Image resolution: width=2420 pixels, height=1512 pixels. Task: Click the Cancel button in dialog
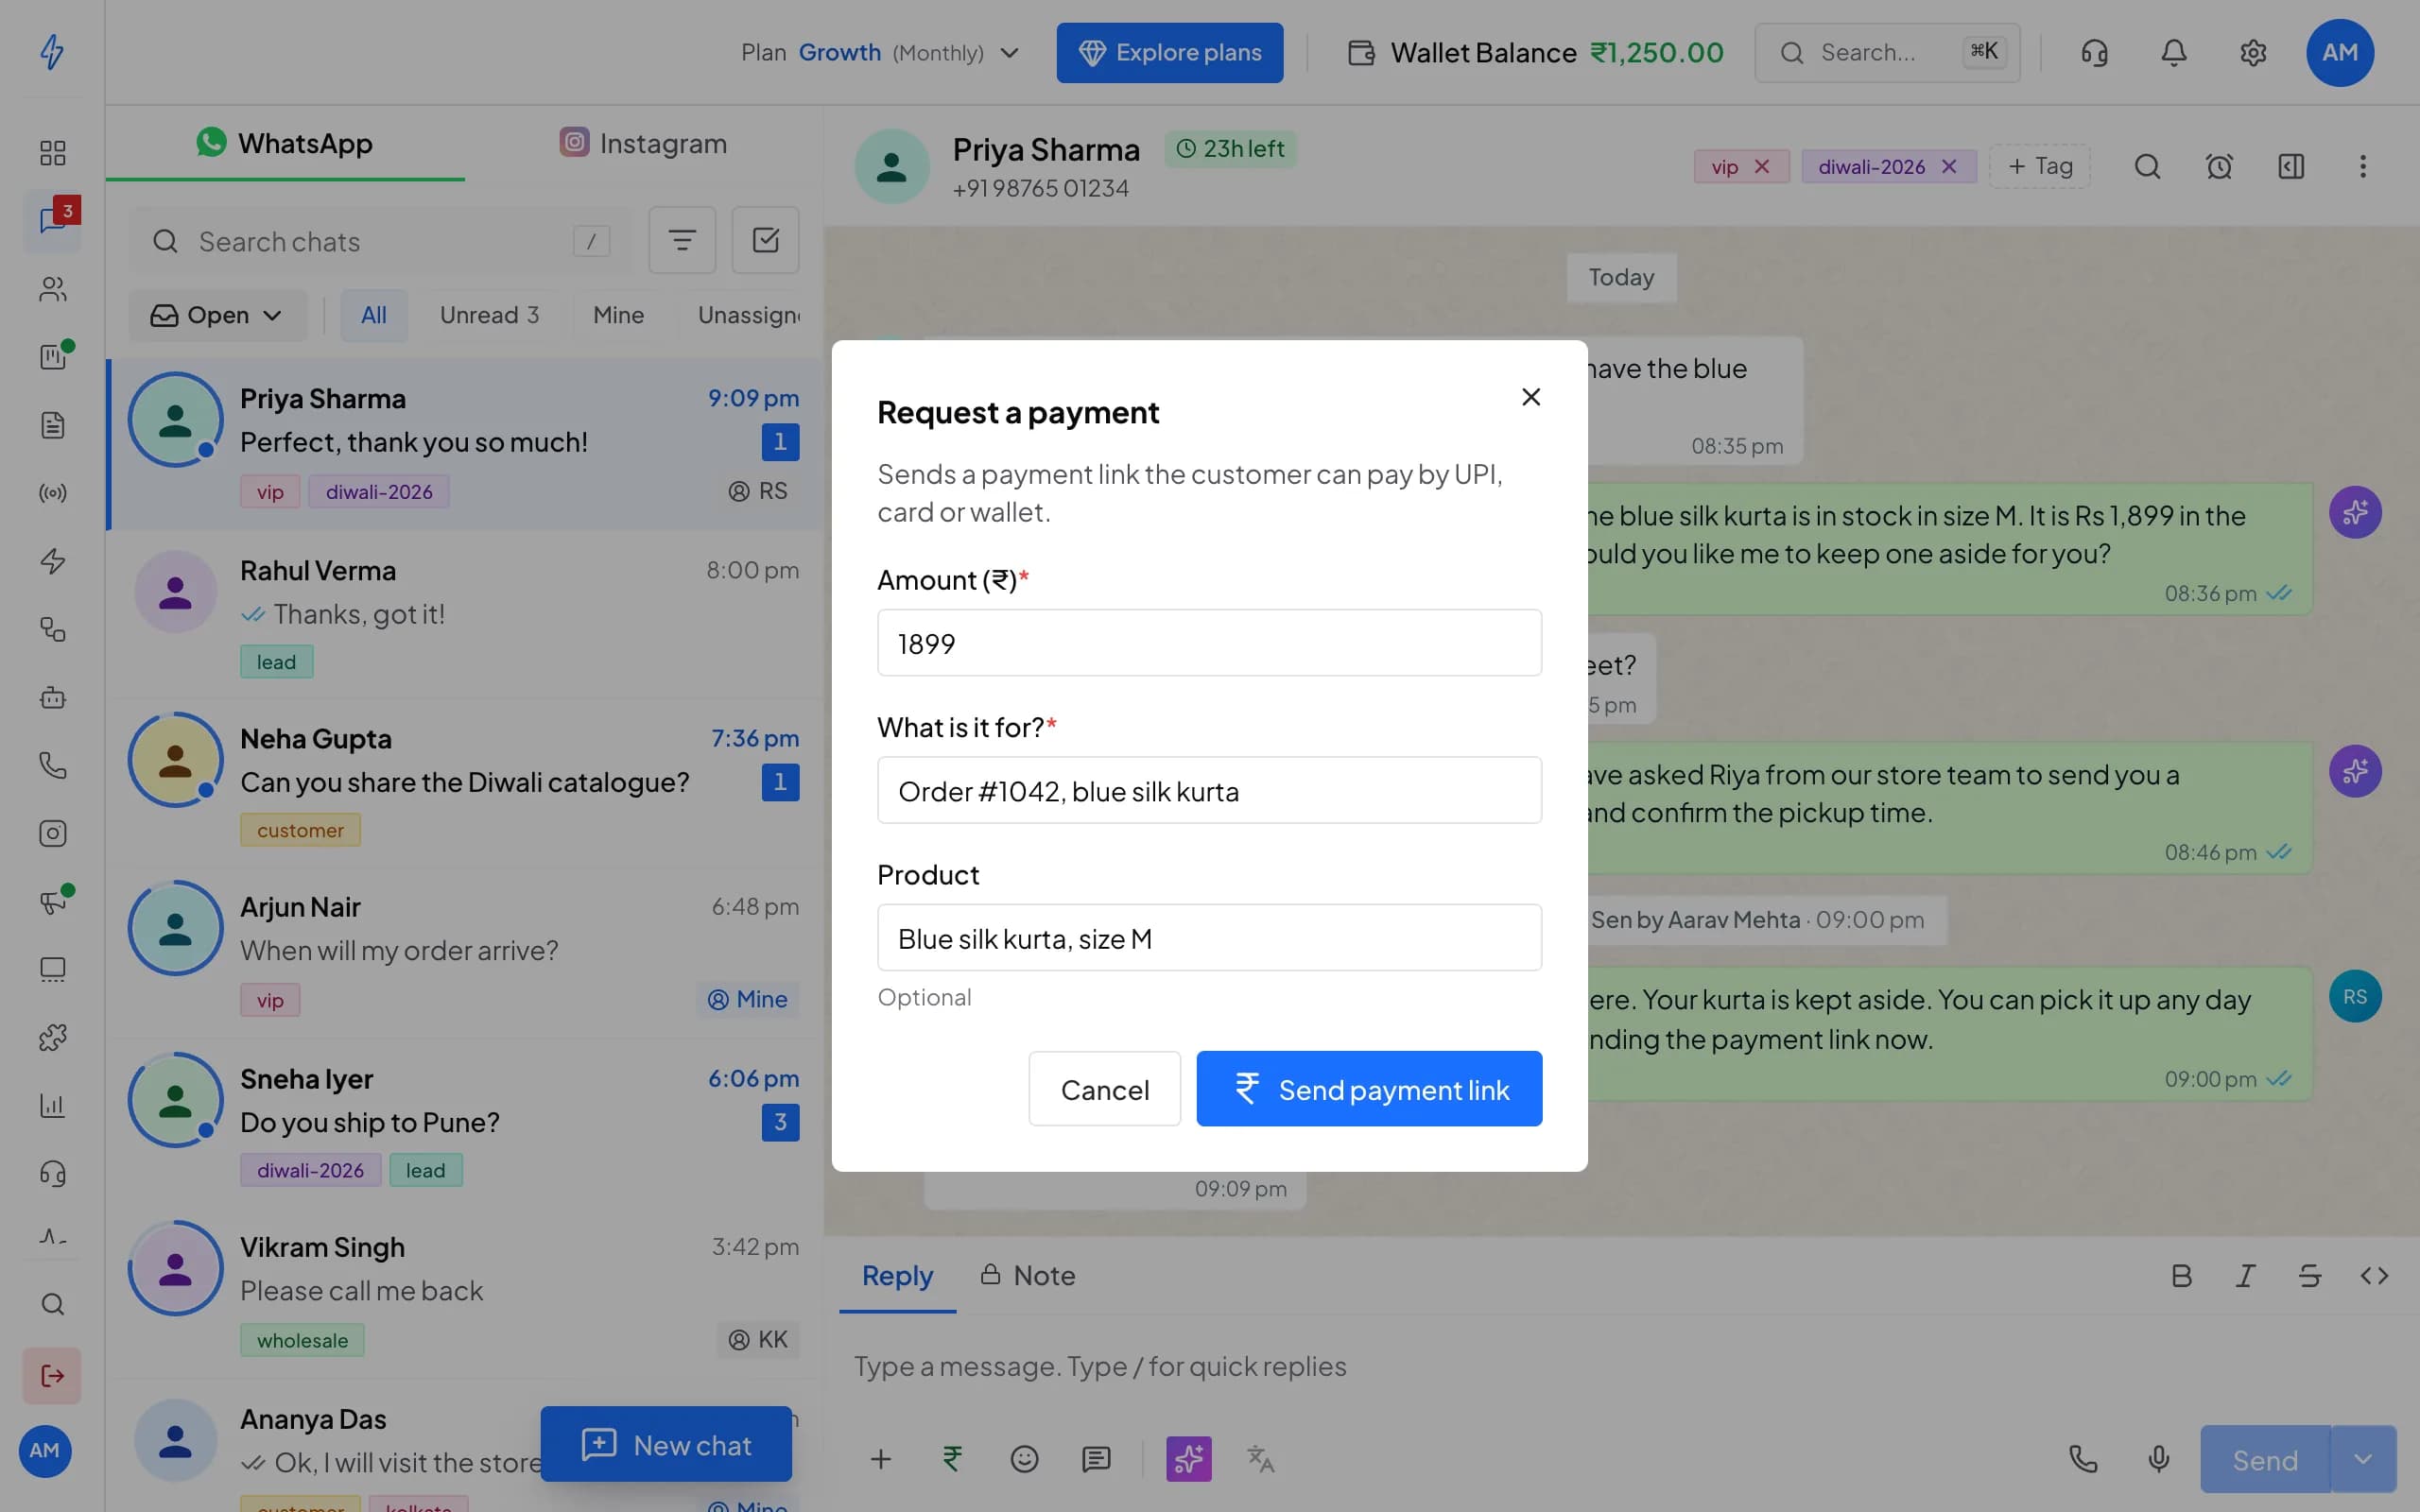(x=1104, y=1088)
